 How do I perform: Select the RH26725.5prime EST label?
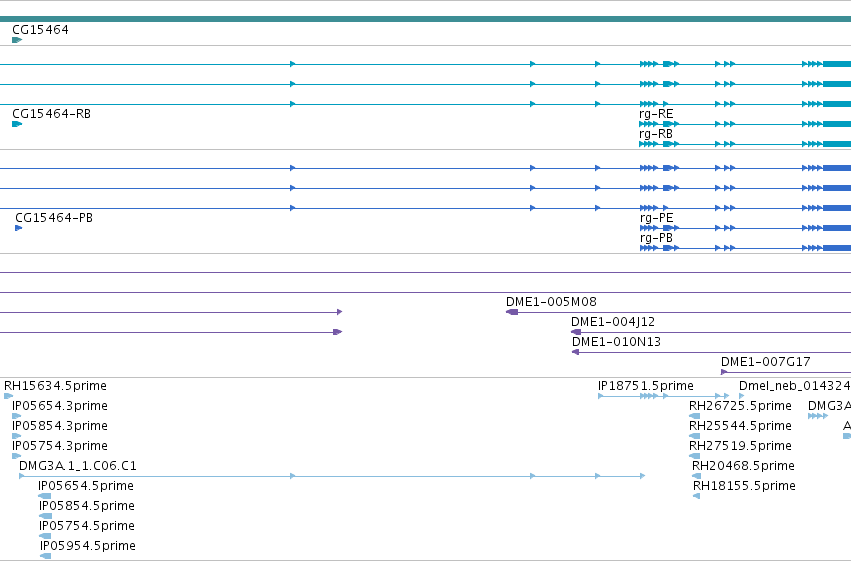pos(740,406)
